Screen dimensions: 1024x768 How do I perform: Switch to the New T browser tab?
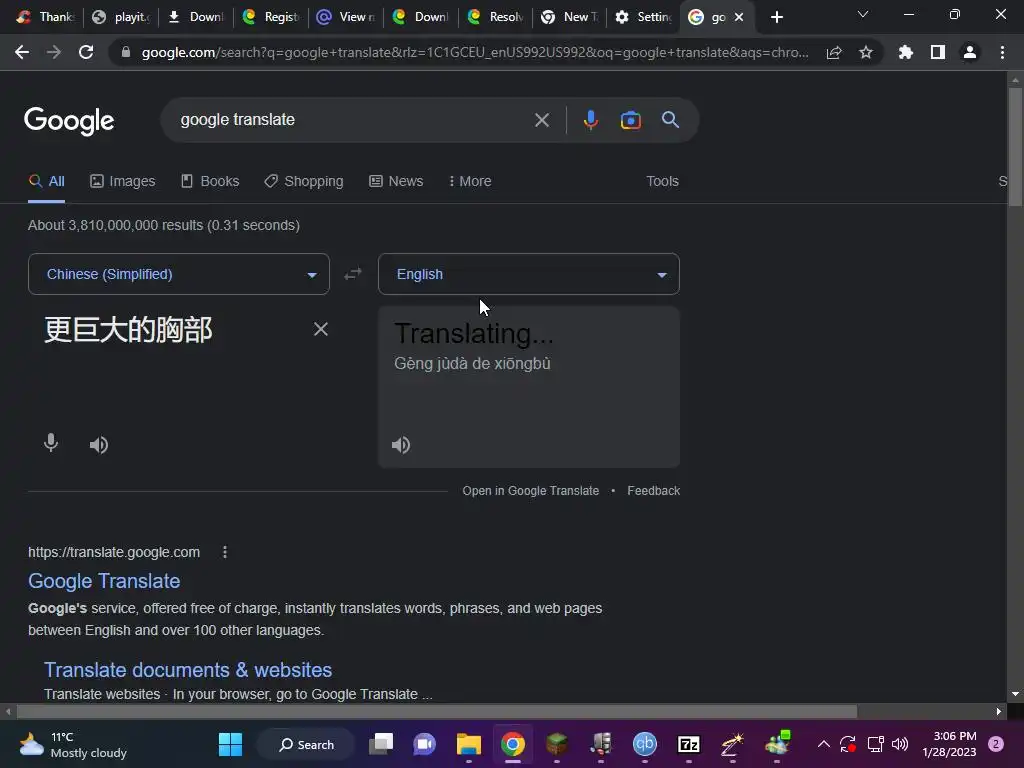(x=571, y=17)
